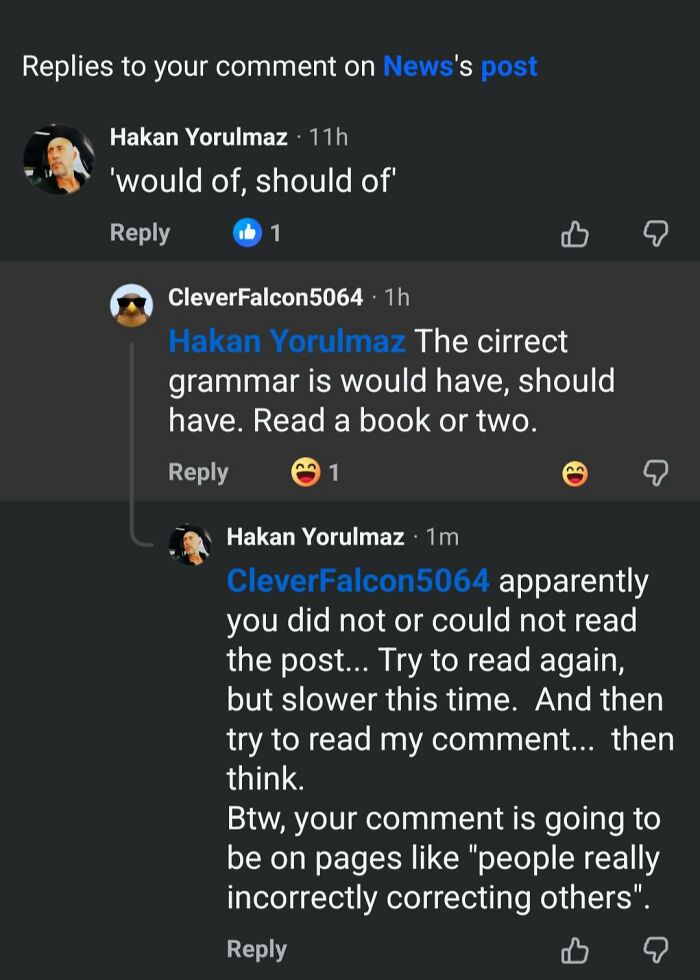Select the Hakan Yorulmaz username on the top comment

[x=200, y=137]
